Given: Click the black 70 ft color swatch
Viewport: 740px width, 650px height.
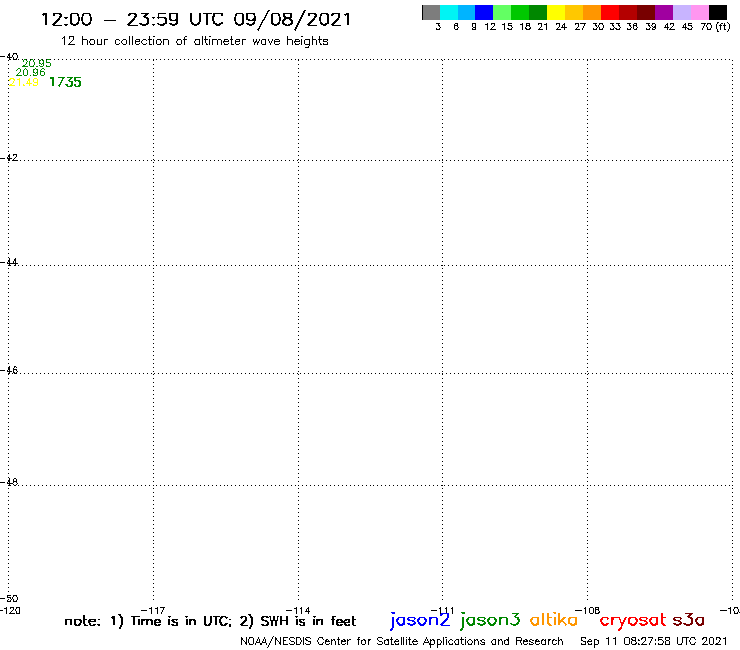Looking at the screenshot, I should 718,12.
